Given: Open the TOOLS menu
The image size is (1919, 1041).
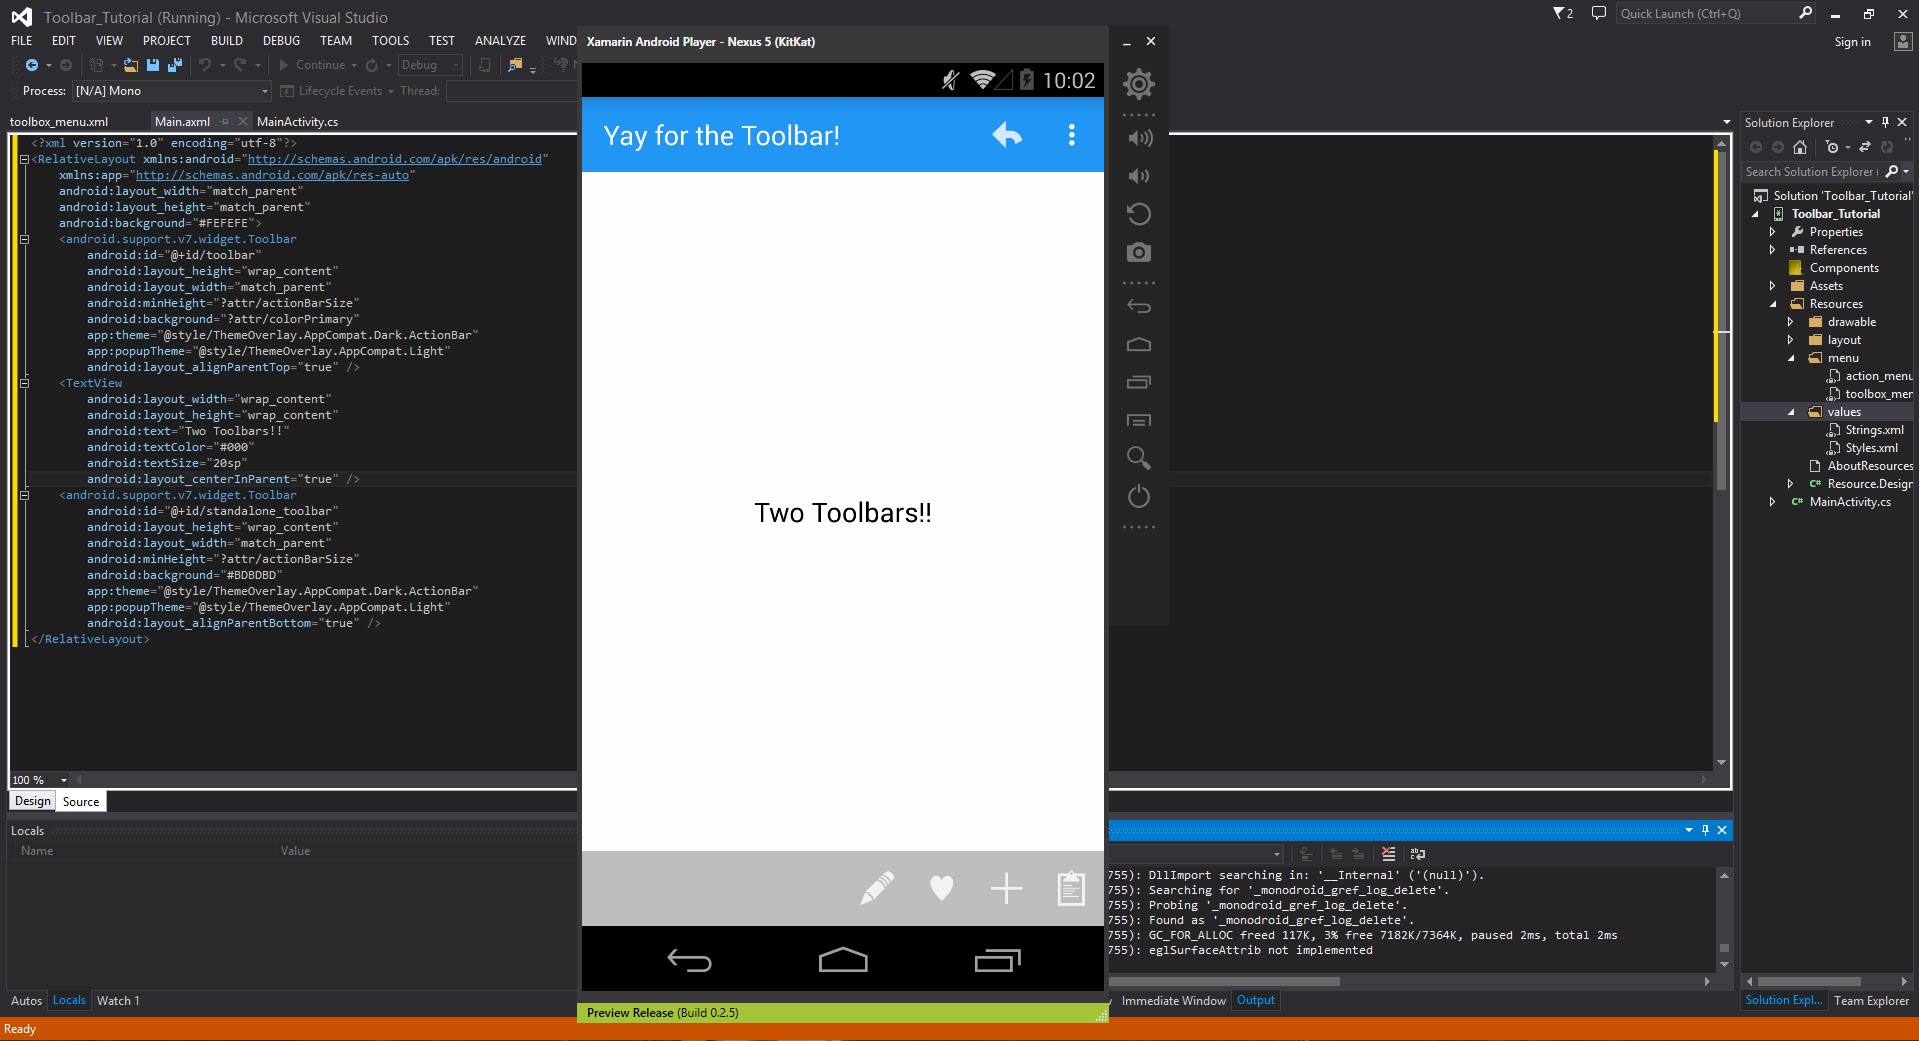Looking at the screenshot, I should [x=390, y=41].
